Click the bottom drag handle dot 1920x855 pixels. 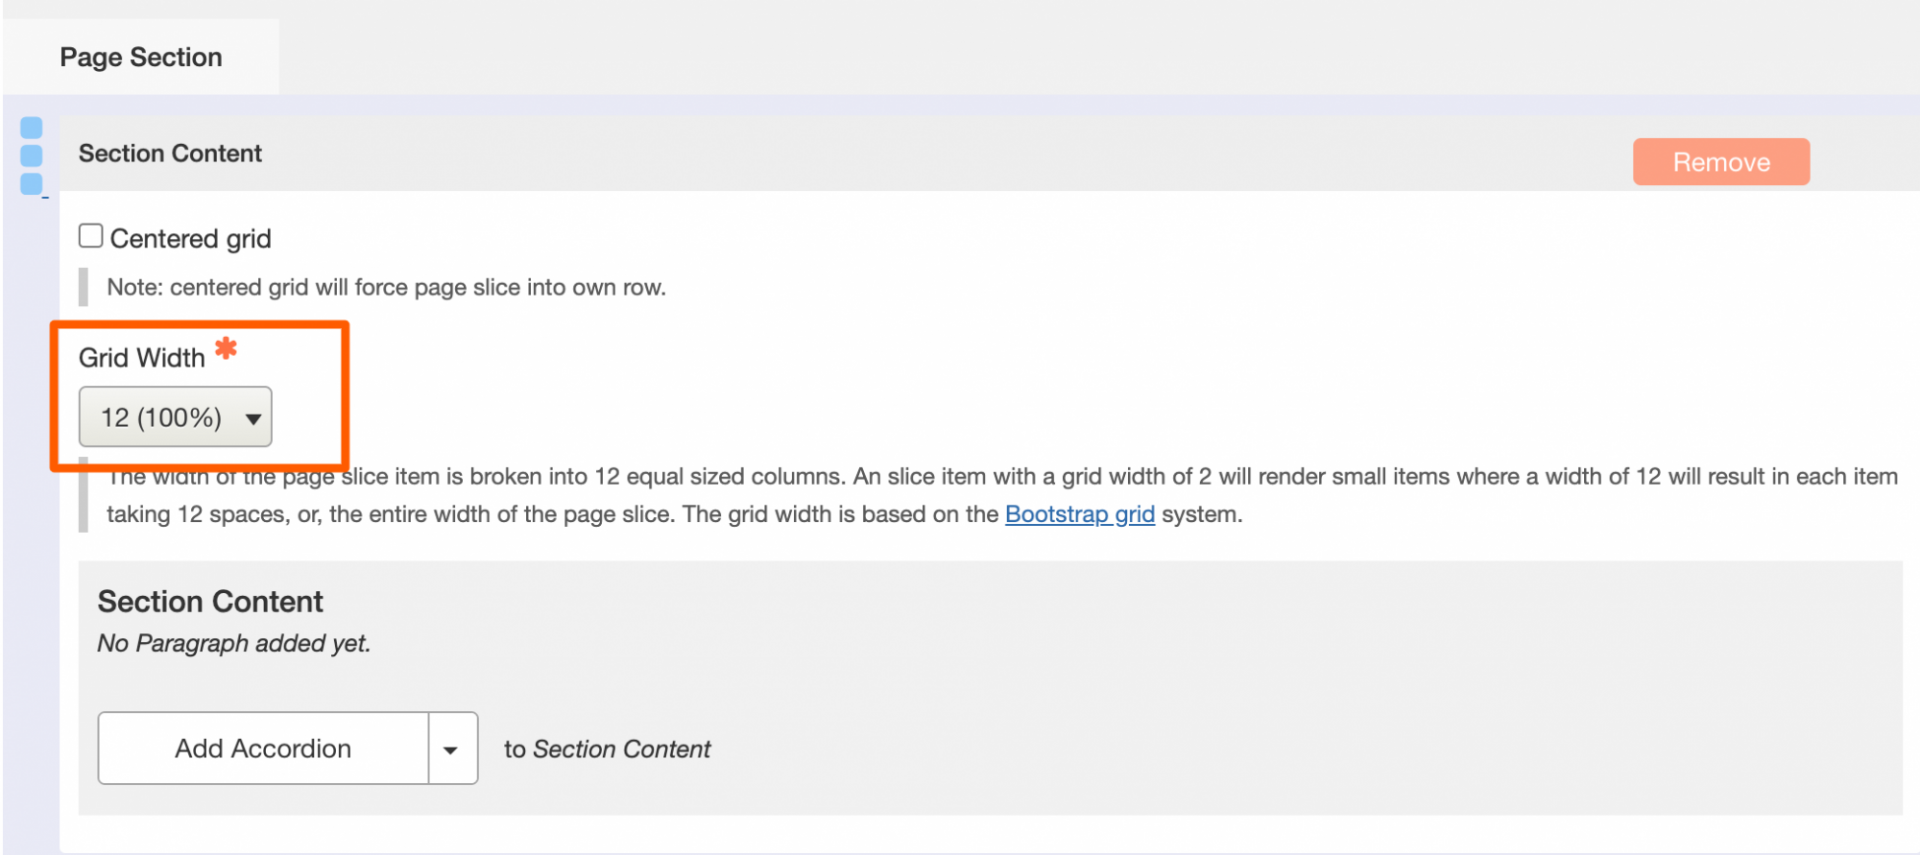pos(31,184)
